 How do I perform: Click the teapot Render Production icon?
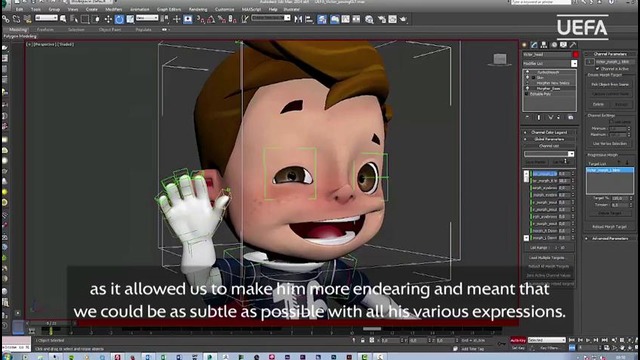404,19
